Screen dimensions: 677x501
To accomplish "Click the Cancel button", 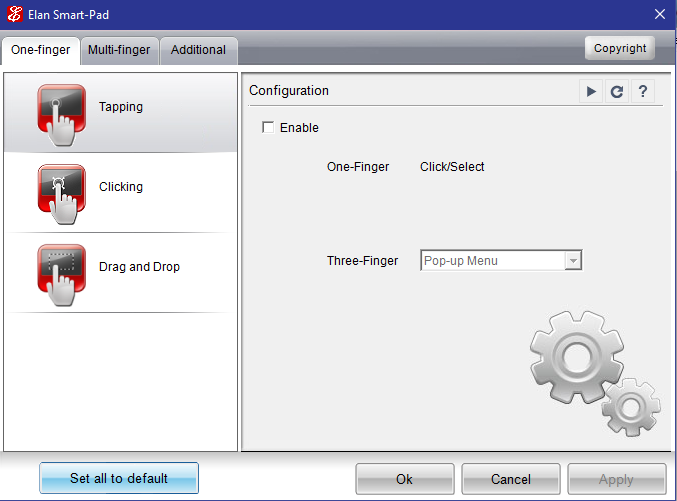I will 511,479.
